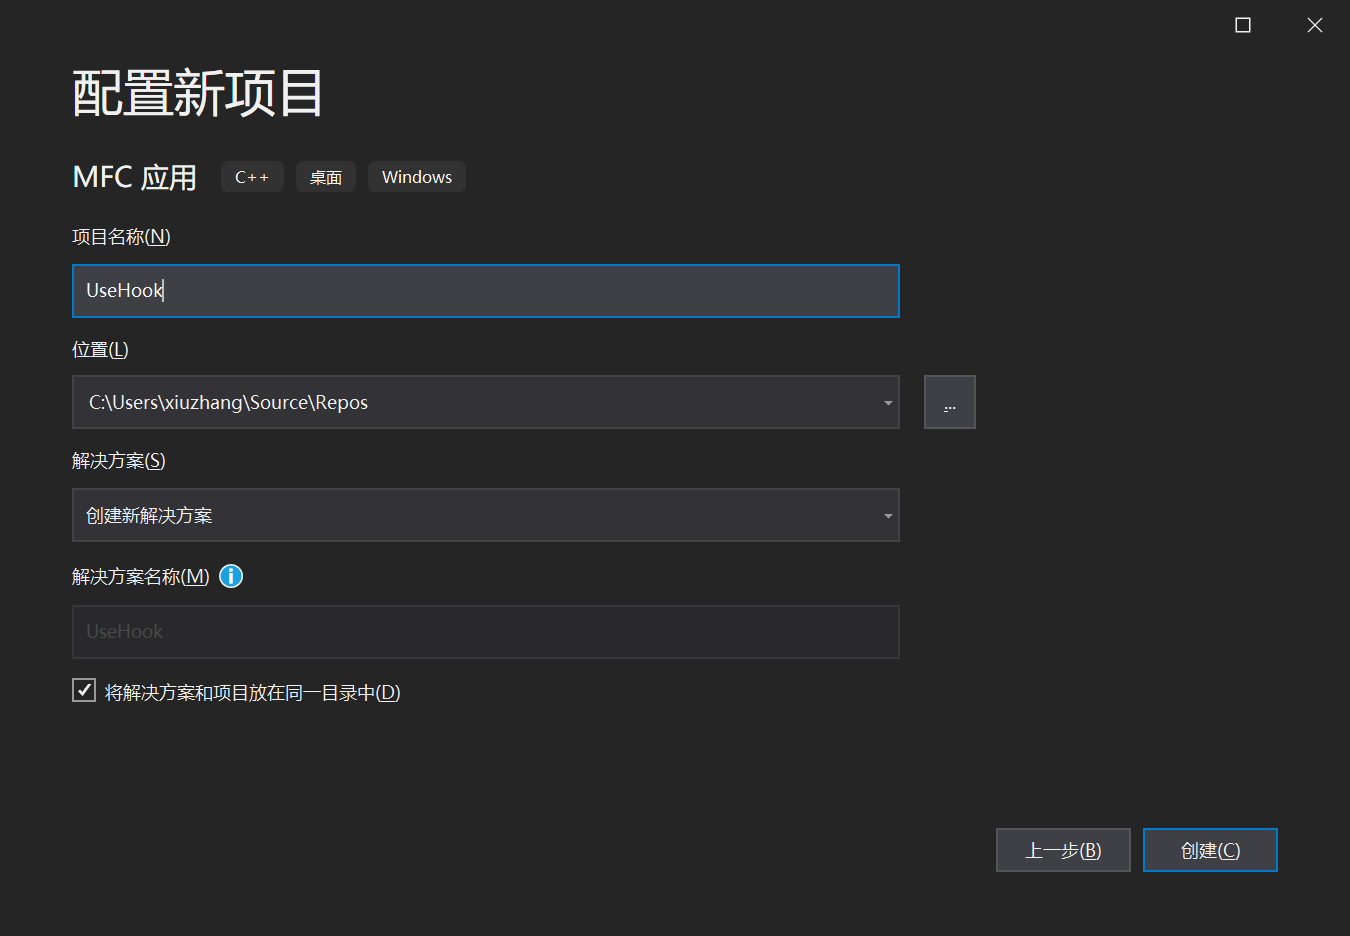Click the MFC 应用 template title
This screenshot has width=1350, height=936.
[x=135, y=177]
